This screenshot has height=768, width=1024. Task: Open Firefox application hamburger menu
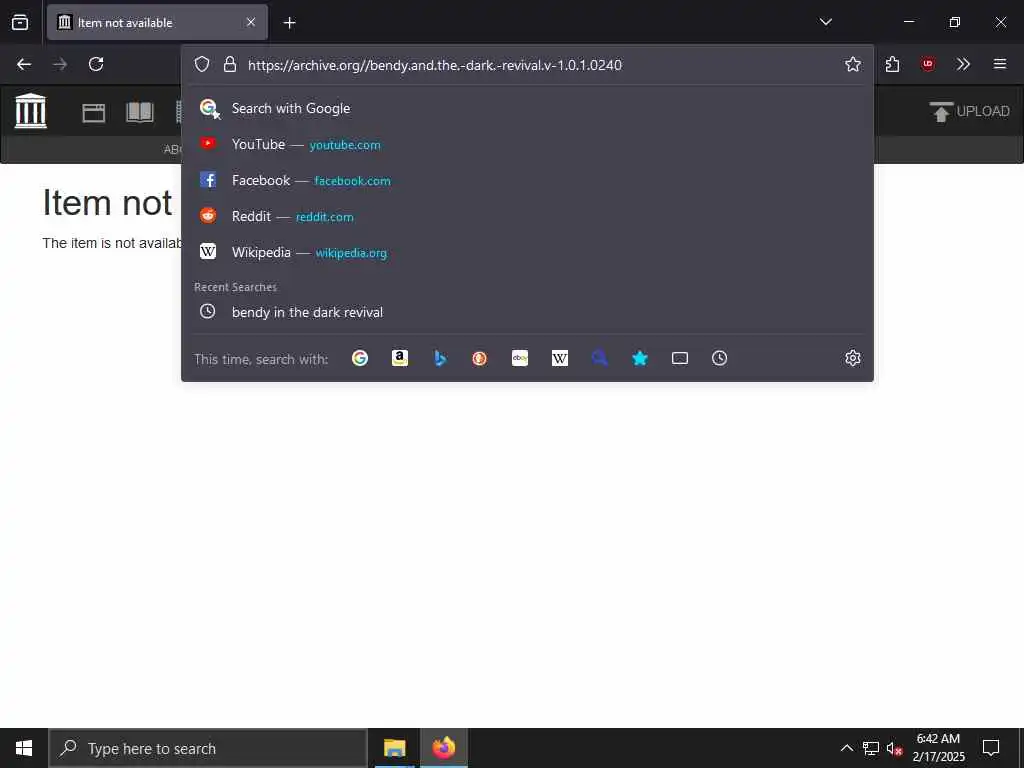tap(1000, 64)
